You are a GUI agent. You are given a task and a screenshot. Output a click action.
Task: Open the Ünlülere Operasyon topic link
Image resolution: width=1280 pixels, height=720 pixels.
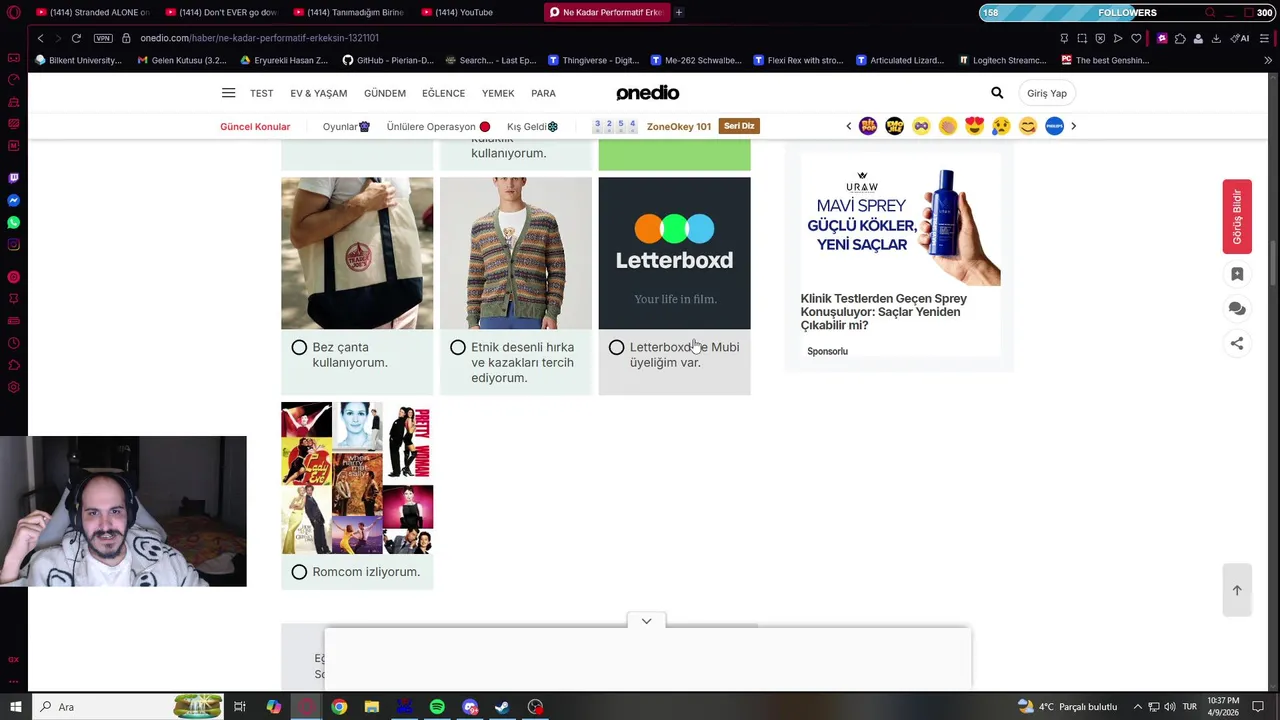(x=438, y=127)
